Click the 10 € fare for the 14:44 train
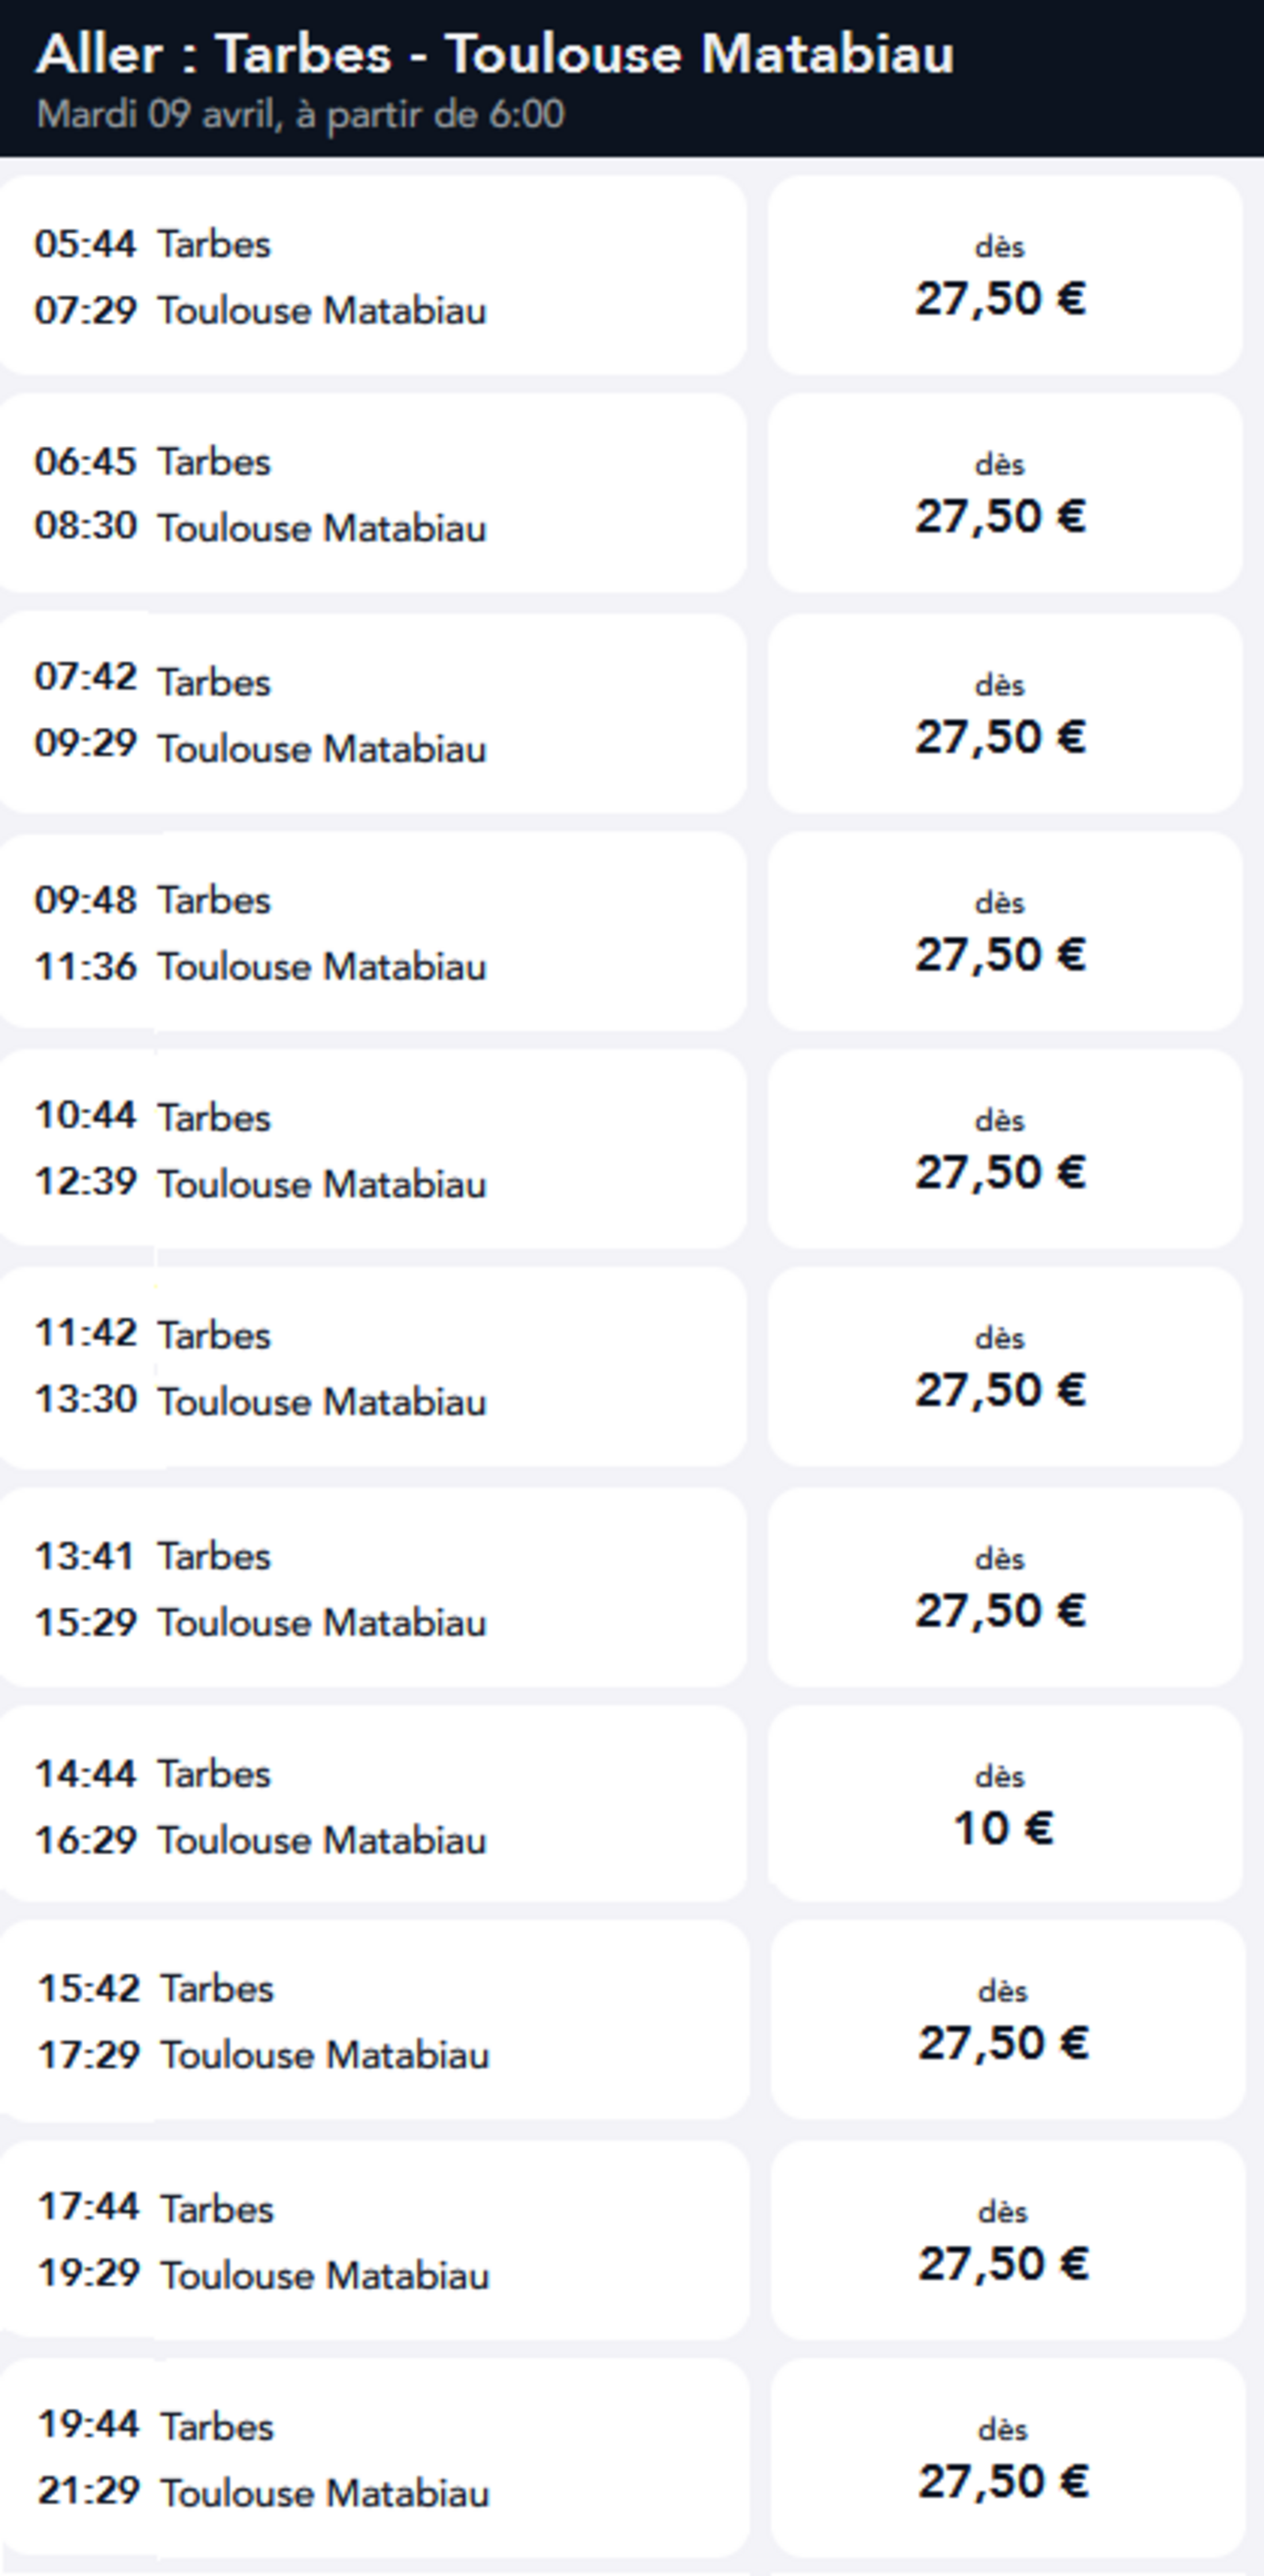1264x2576 pixels. point(1004,1805)
